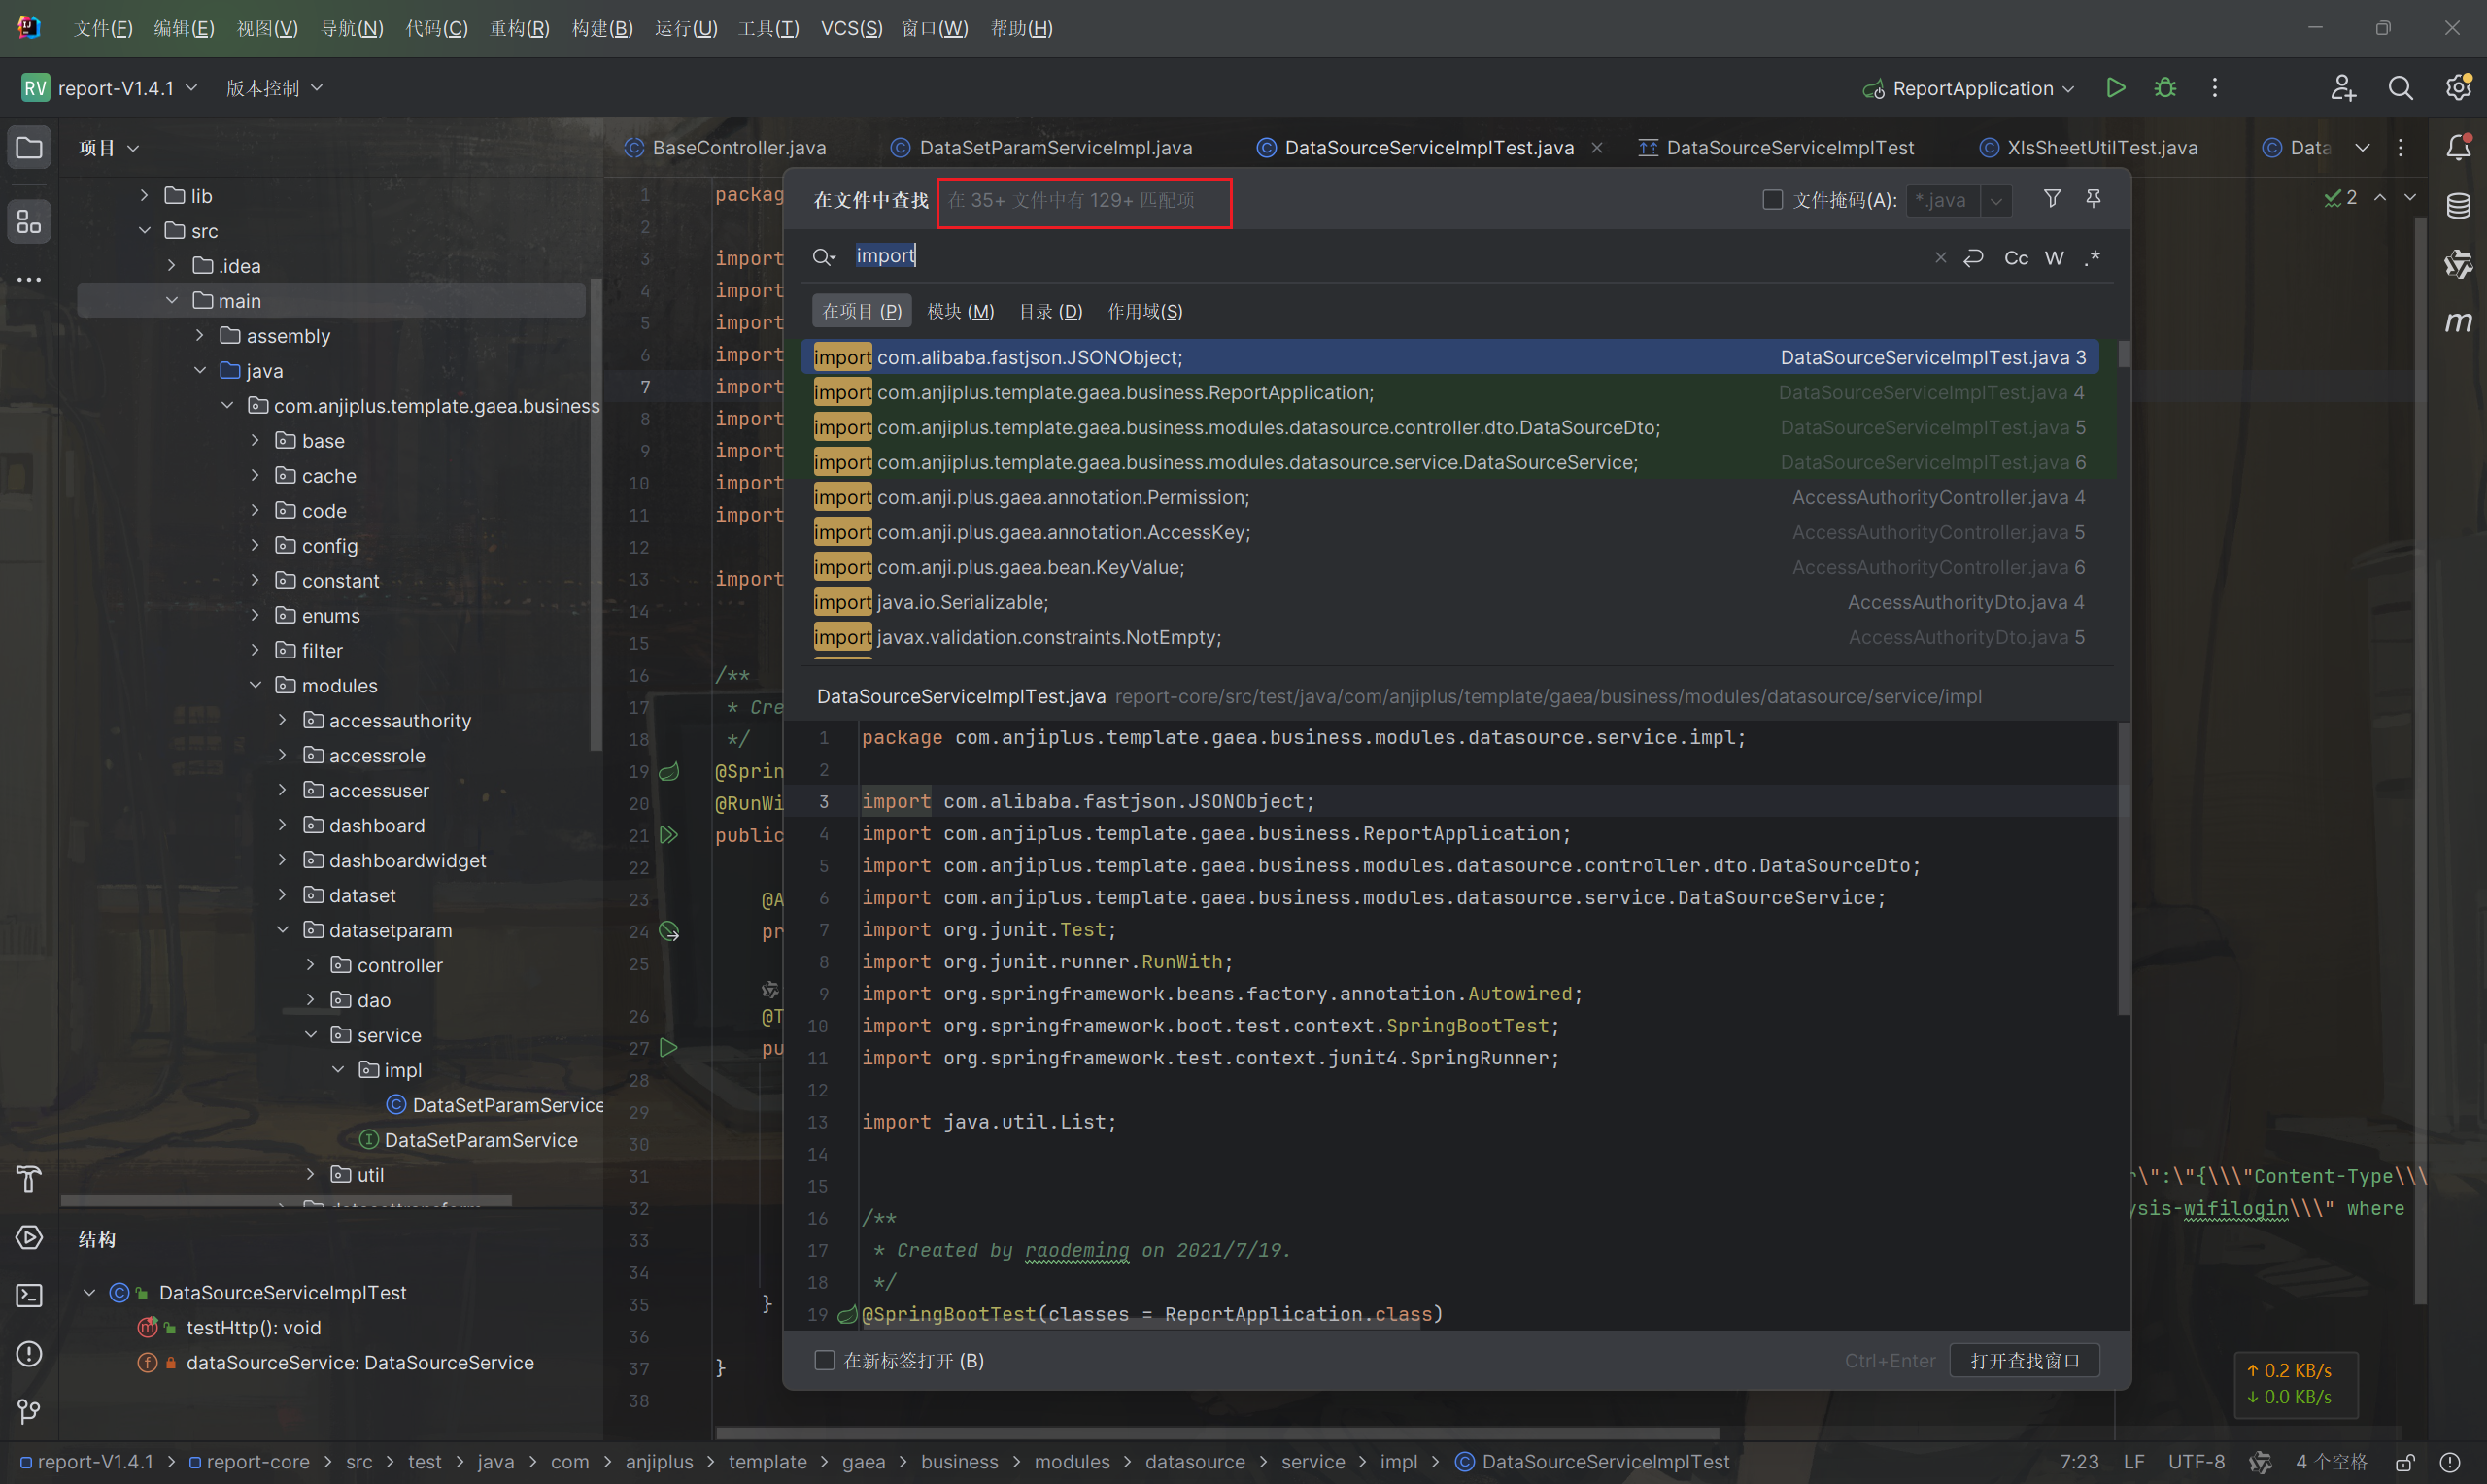Toggle match case Cc option
2487x1484 pixels.
click(x=2016, y=258)
